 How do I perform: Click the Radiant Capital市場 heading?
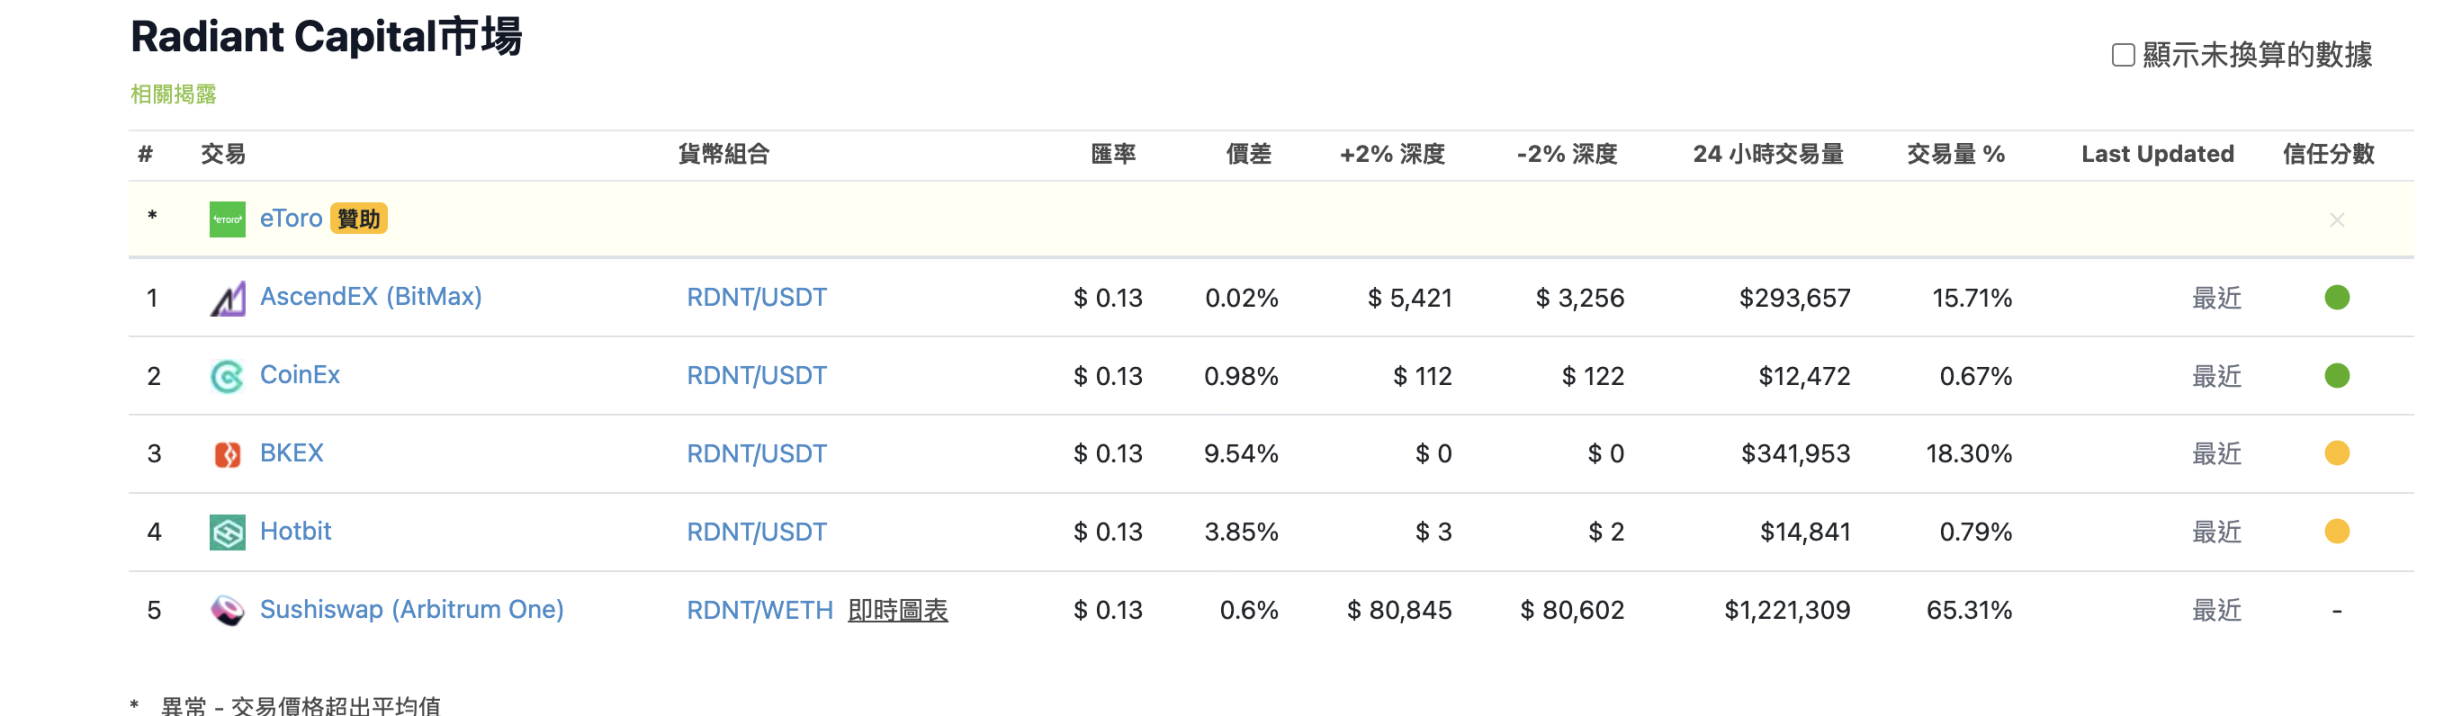coord(326,37)
